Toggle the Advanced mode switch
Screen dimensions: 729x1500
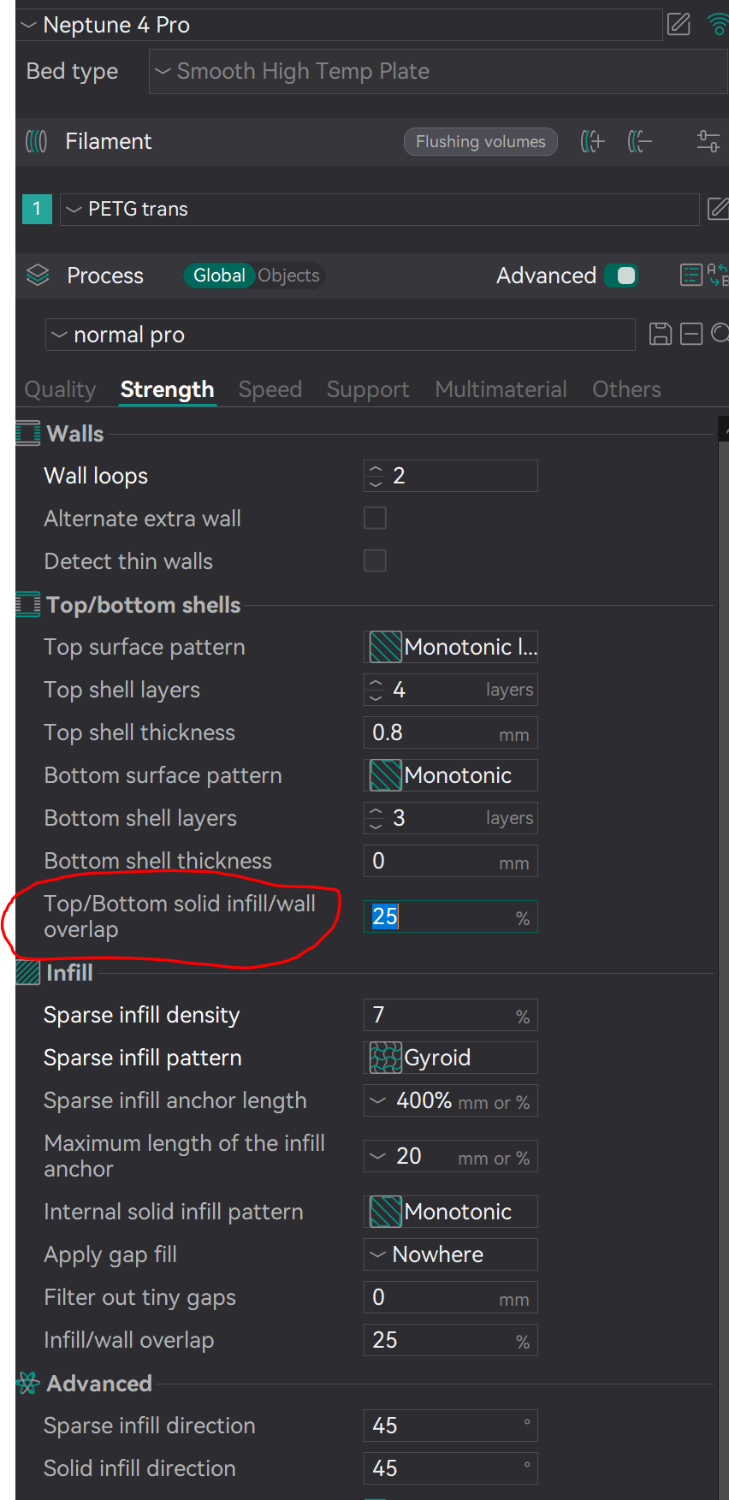coord(621,276)
